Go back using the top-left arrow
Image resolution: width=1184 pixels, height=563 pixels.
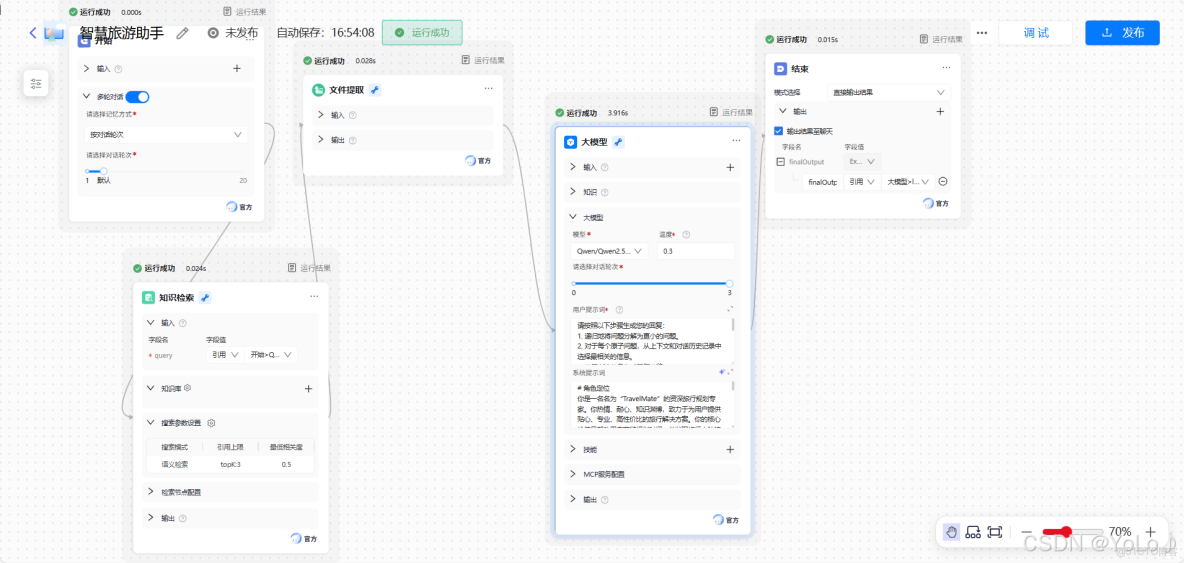coord(32,32)
